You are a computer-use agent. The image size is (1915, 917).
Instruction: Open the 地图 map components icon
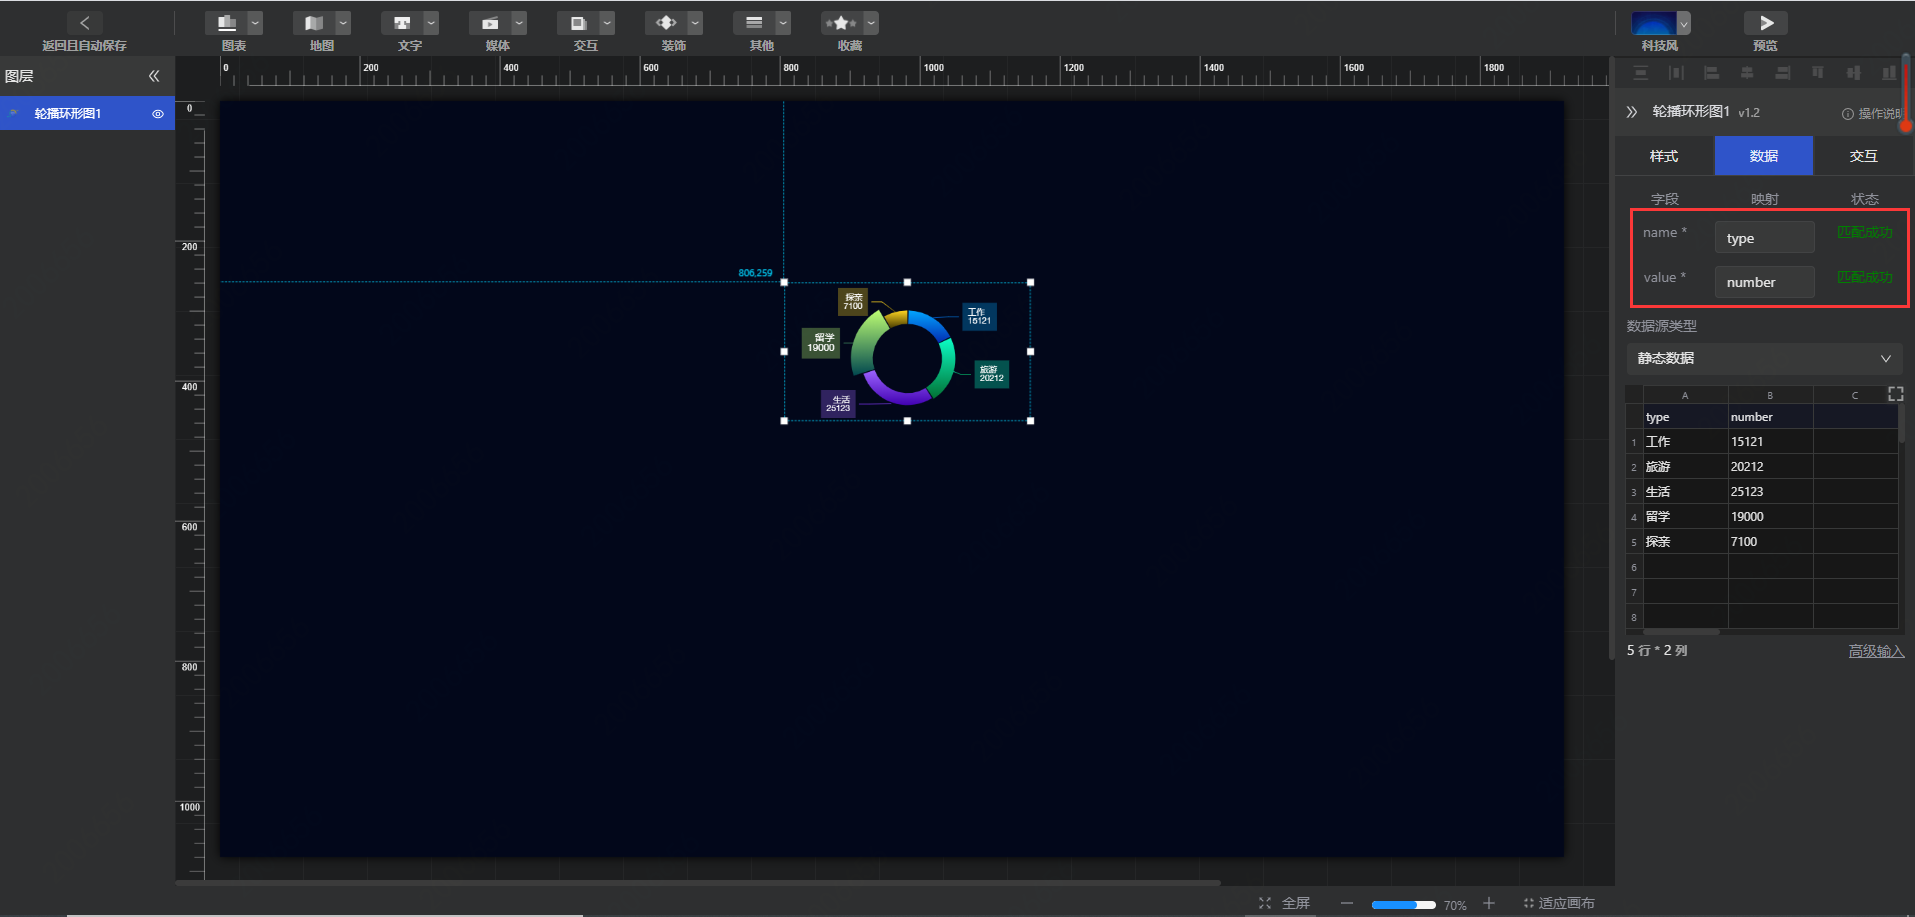pyautogui.click(x=314, y=22)
